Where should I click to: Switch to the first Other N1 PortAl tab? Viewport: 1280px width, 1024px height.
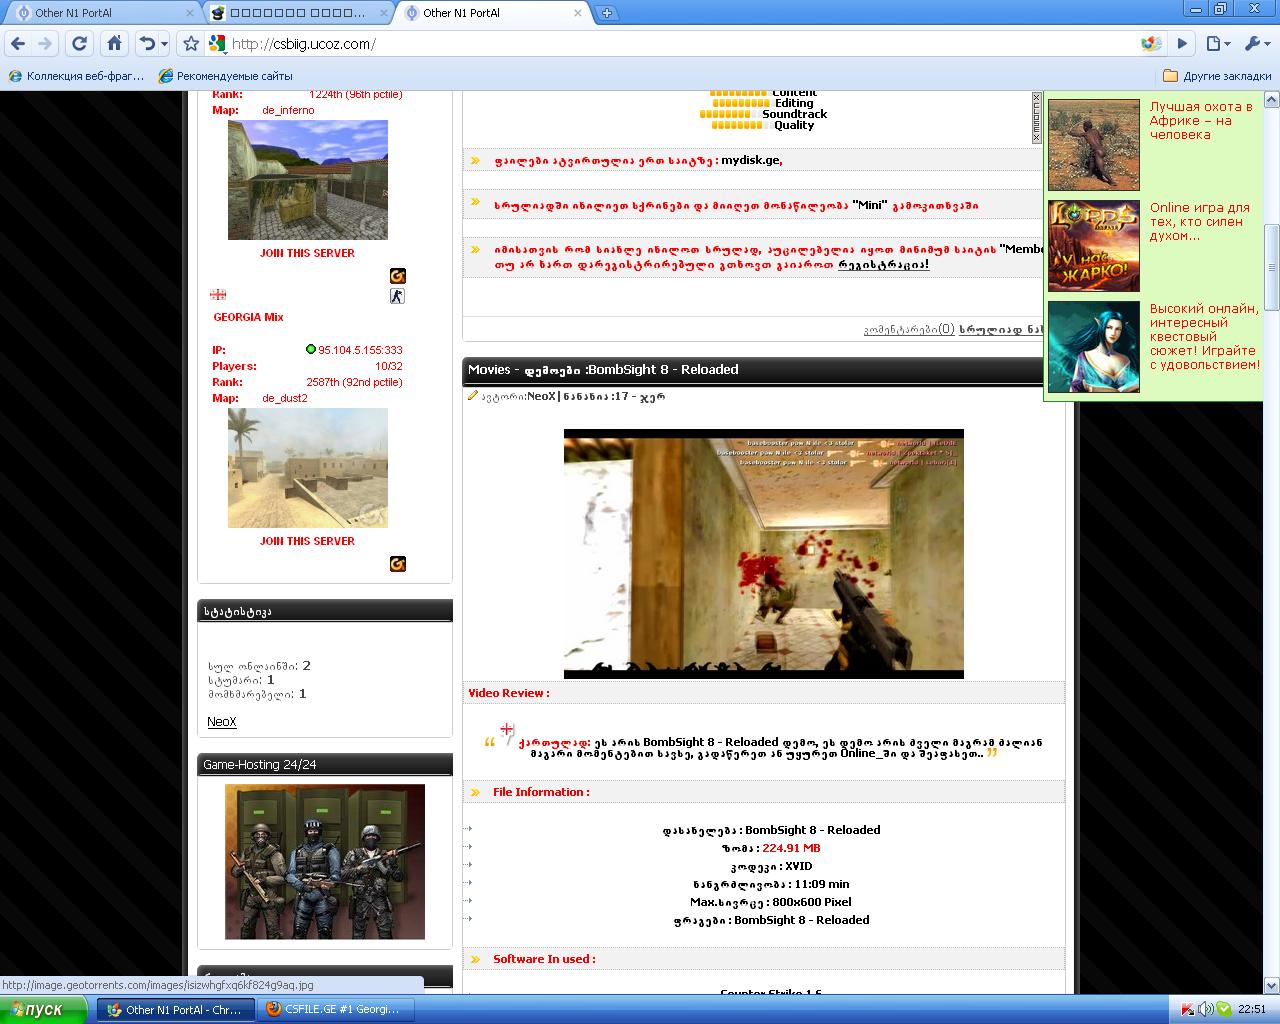(x=100, y=13)
